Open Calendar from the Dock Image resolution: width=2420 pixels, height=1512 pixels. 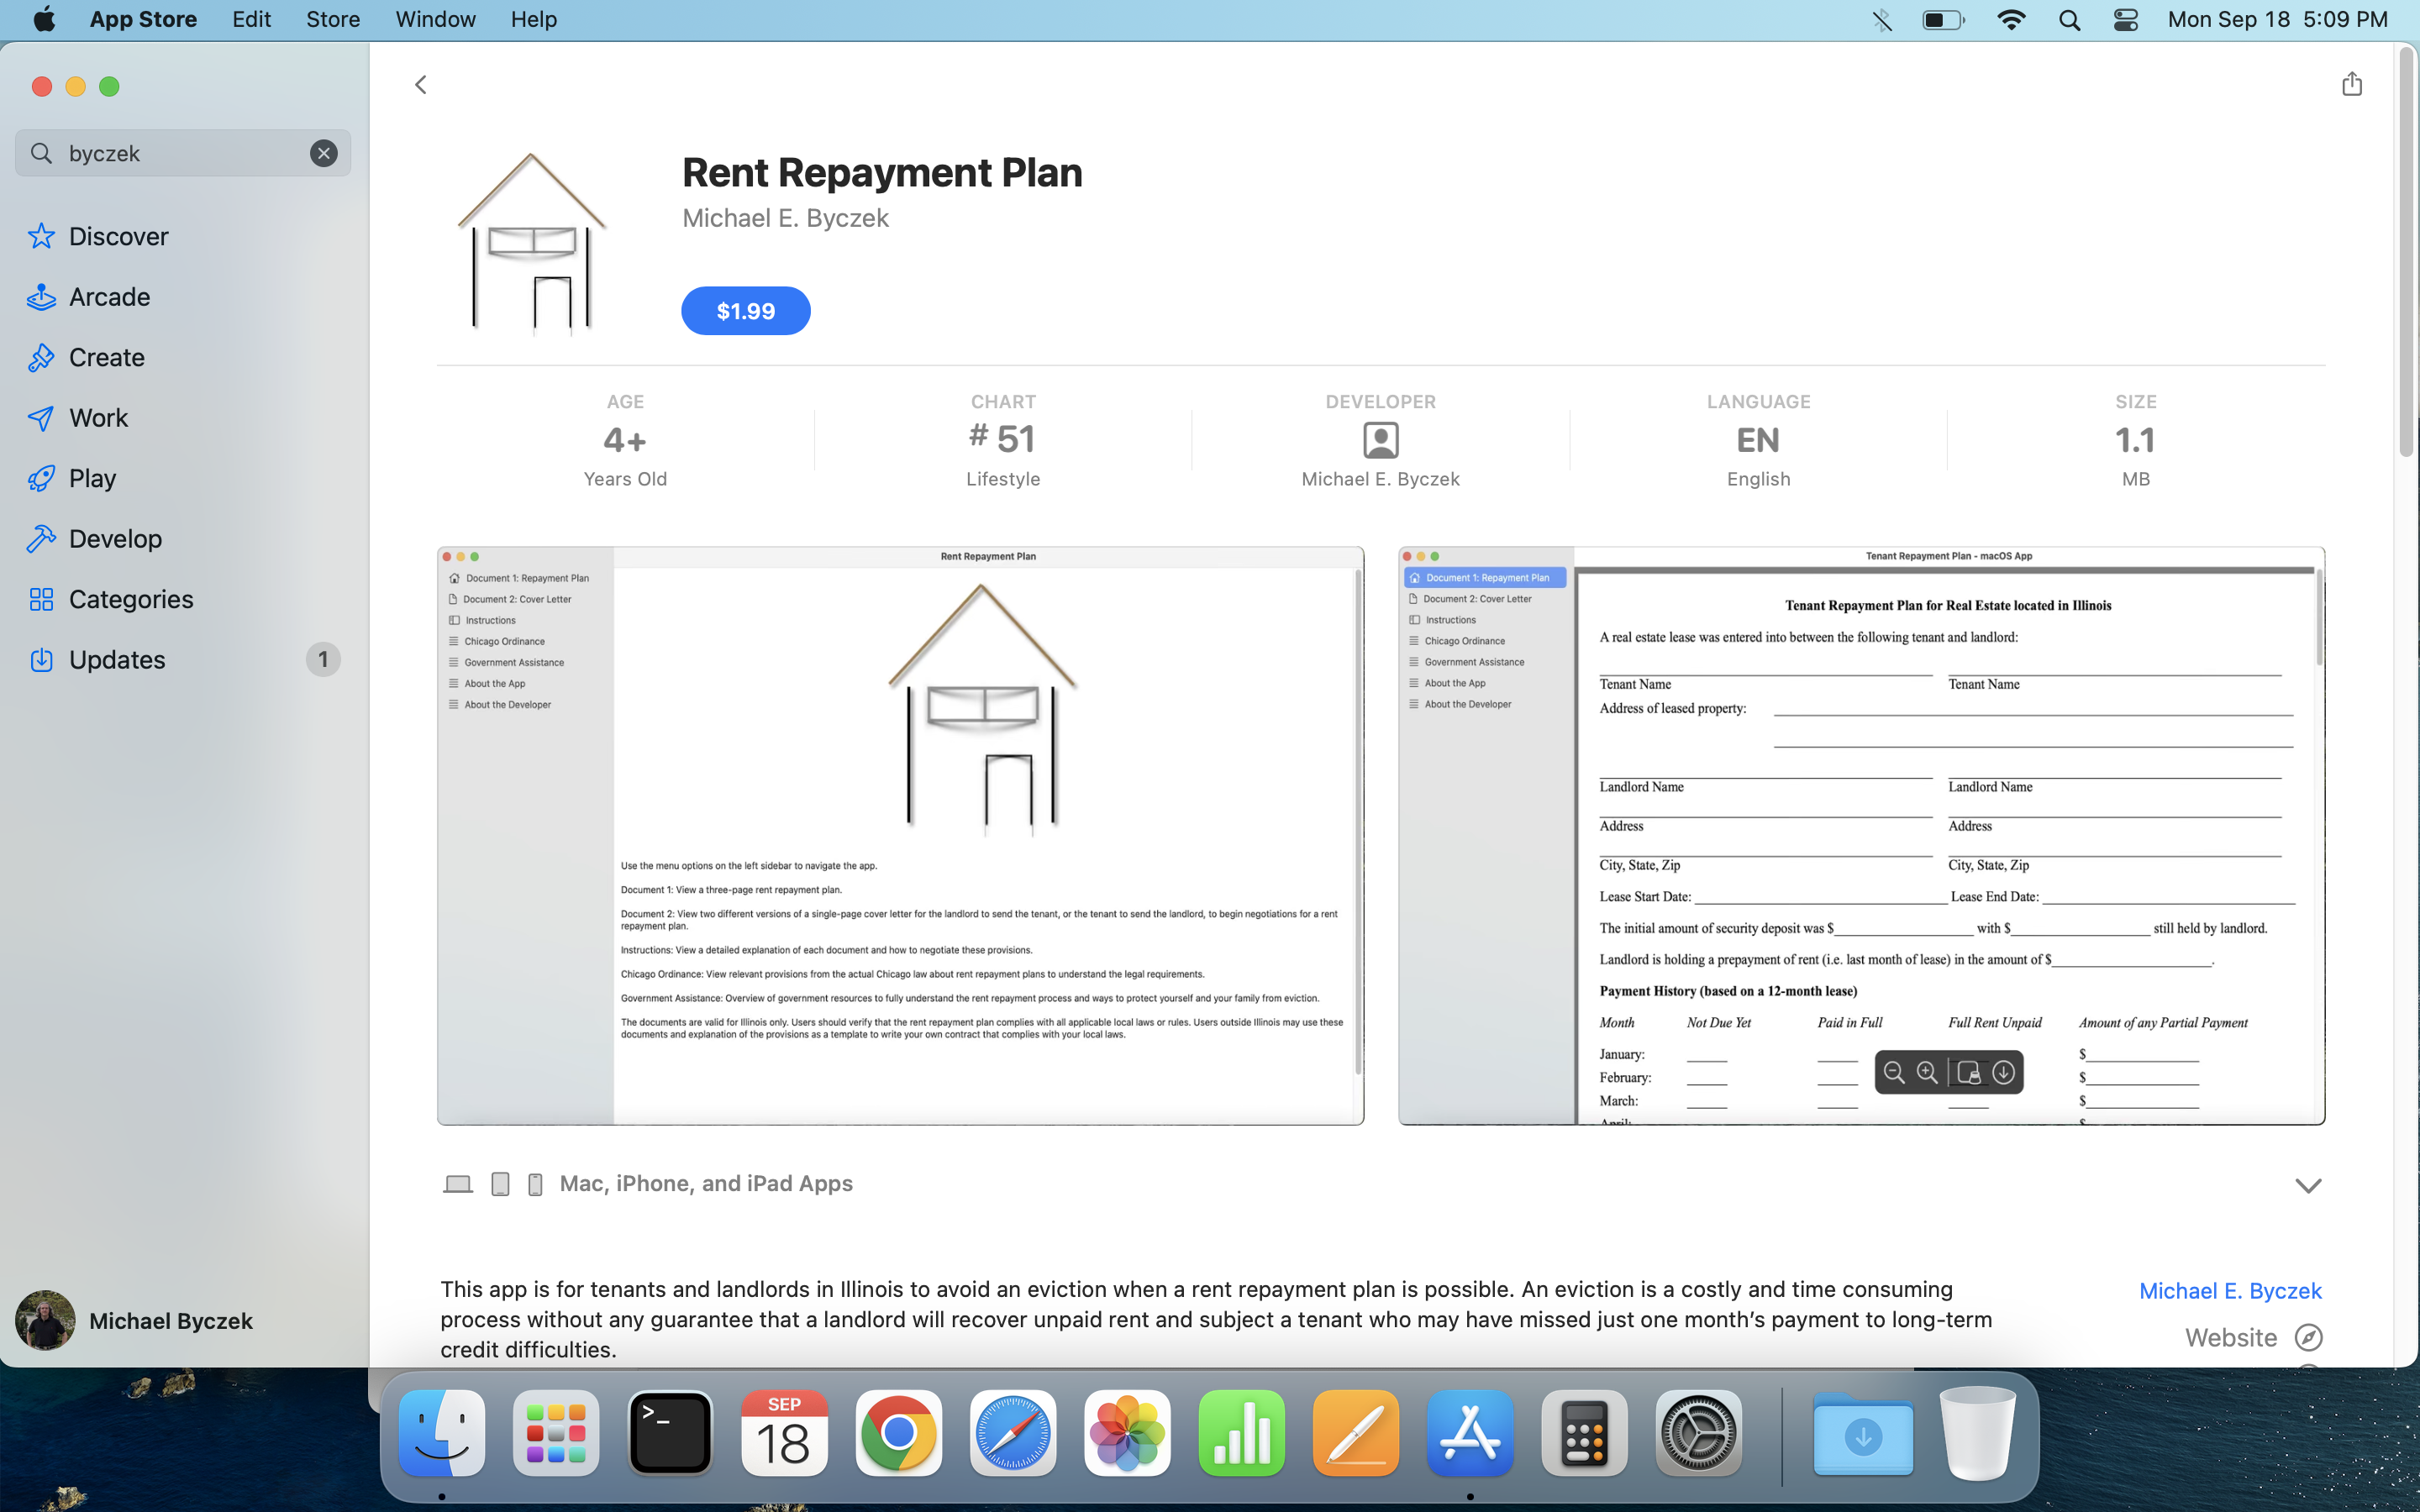click(784, 1433)
